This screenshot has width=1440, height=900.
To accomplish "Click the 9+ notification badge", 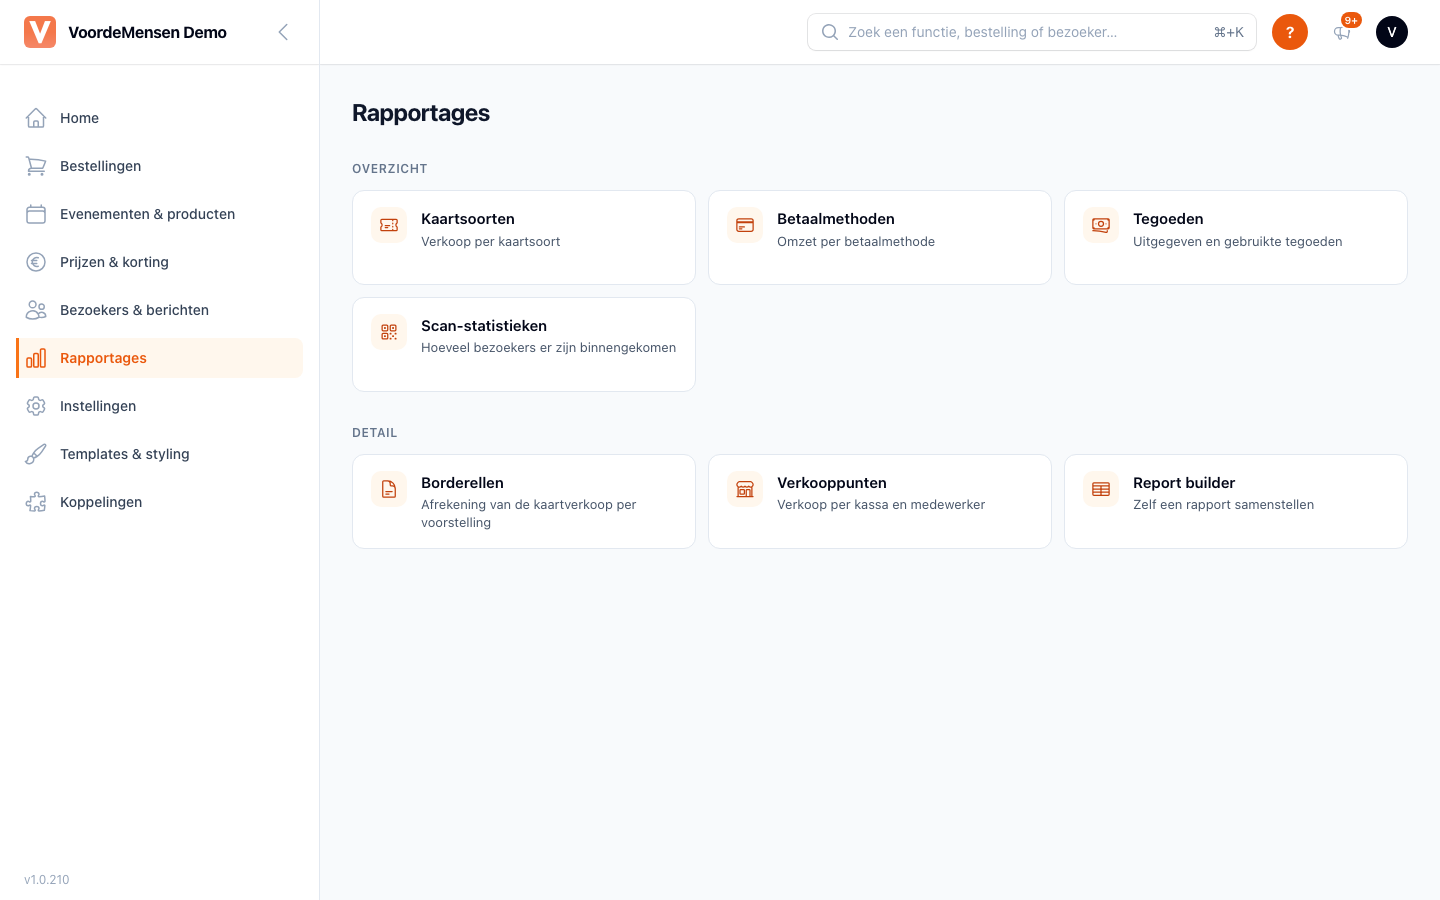I will [1351, 20].
